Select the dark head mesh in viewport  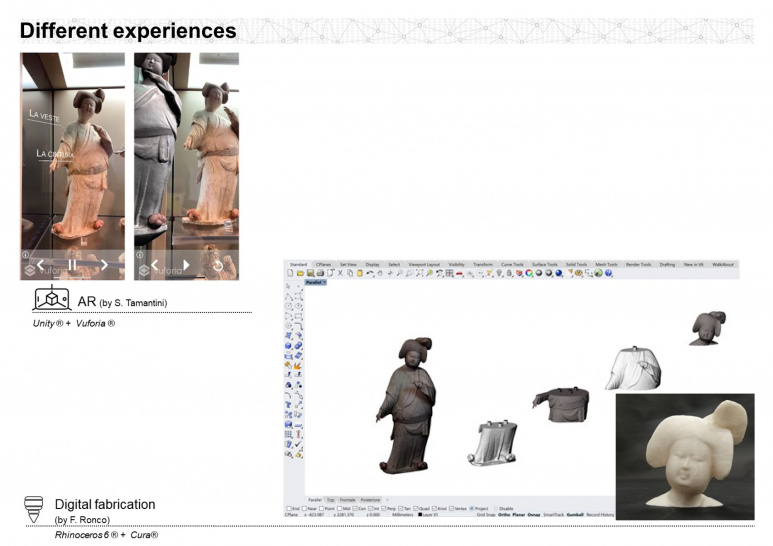[x=708, y=328]
